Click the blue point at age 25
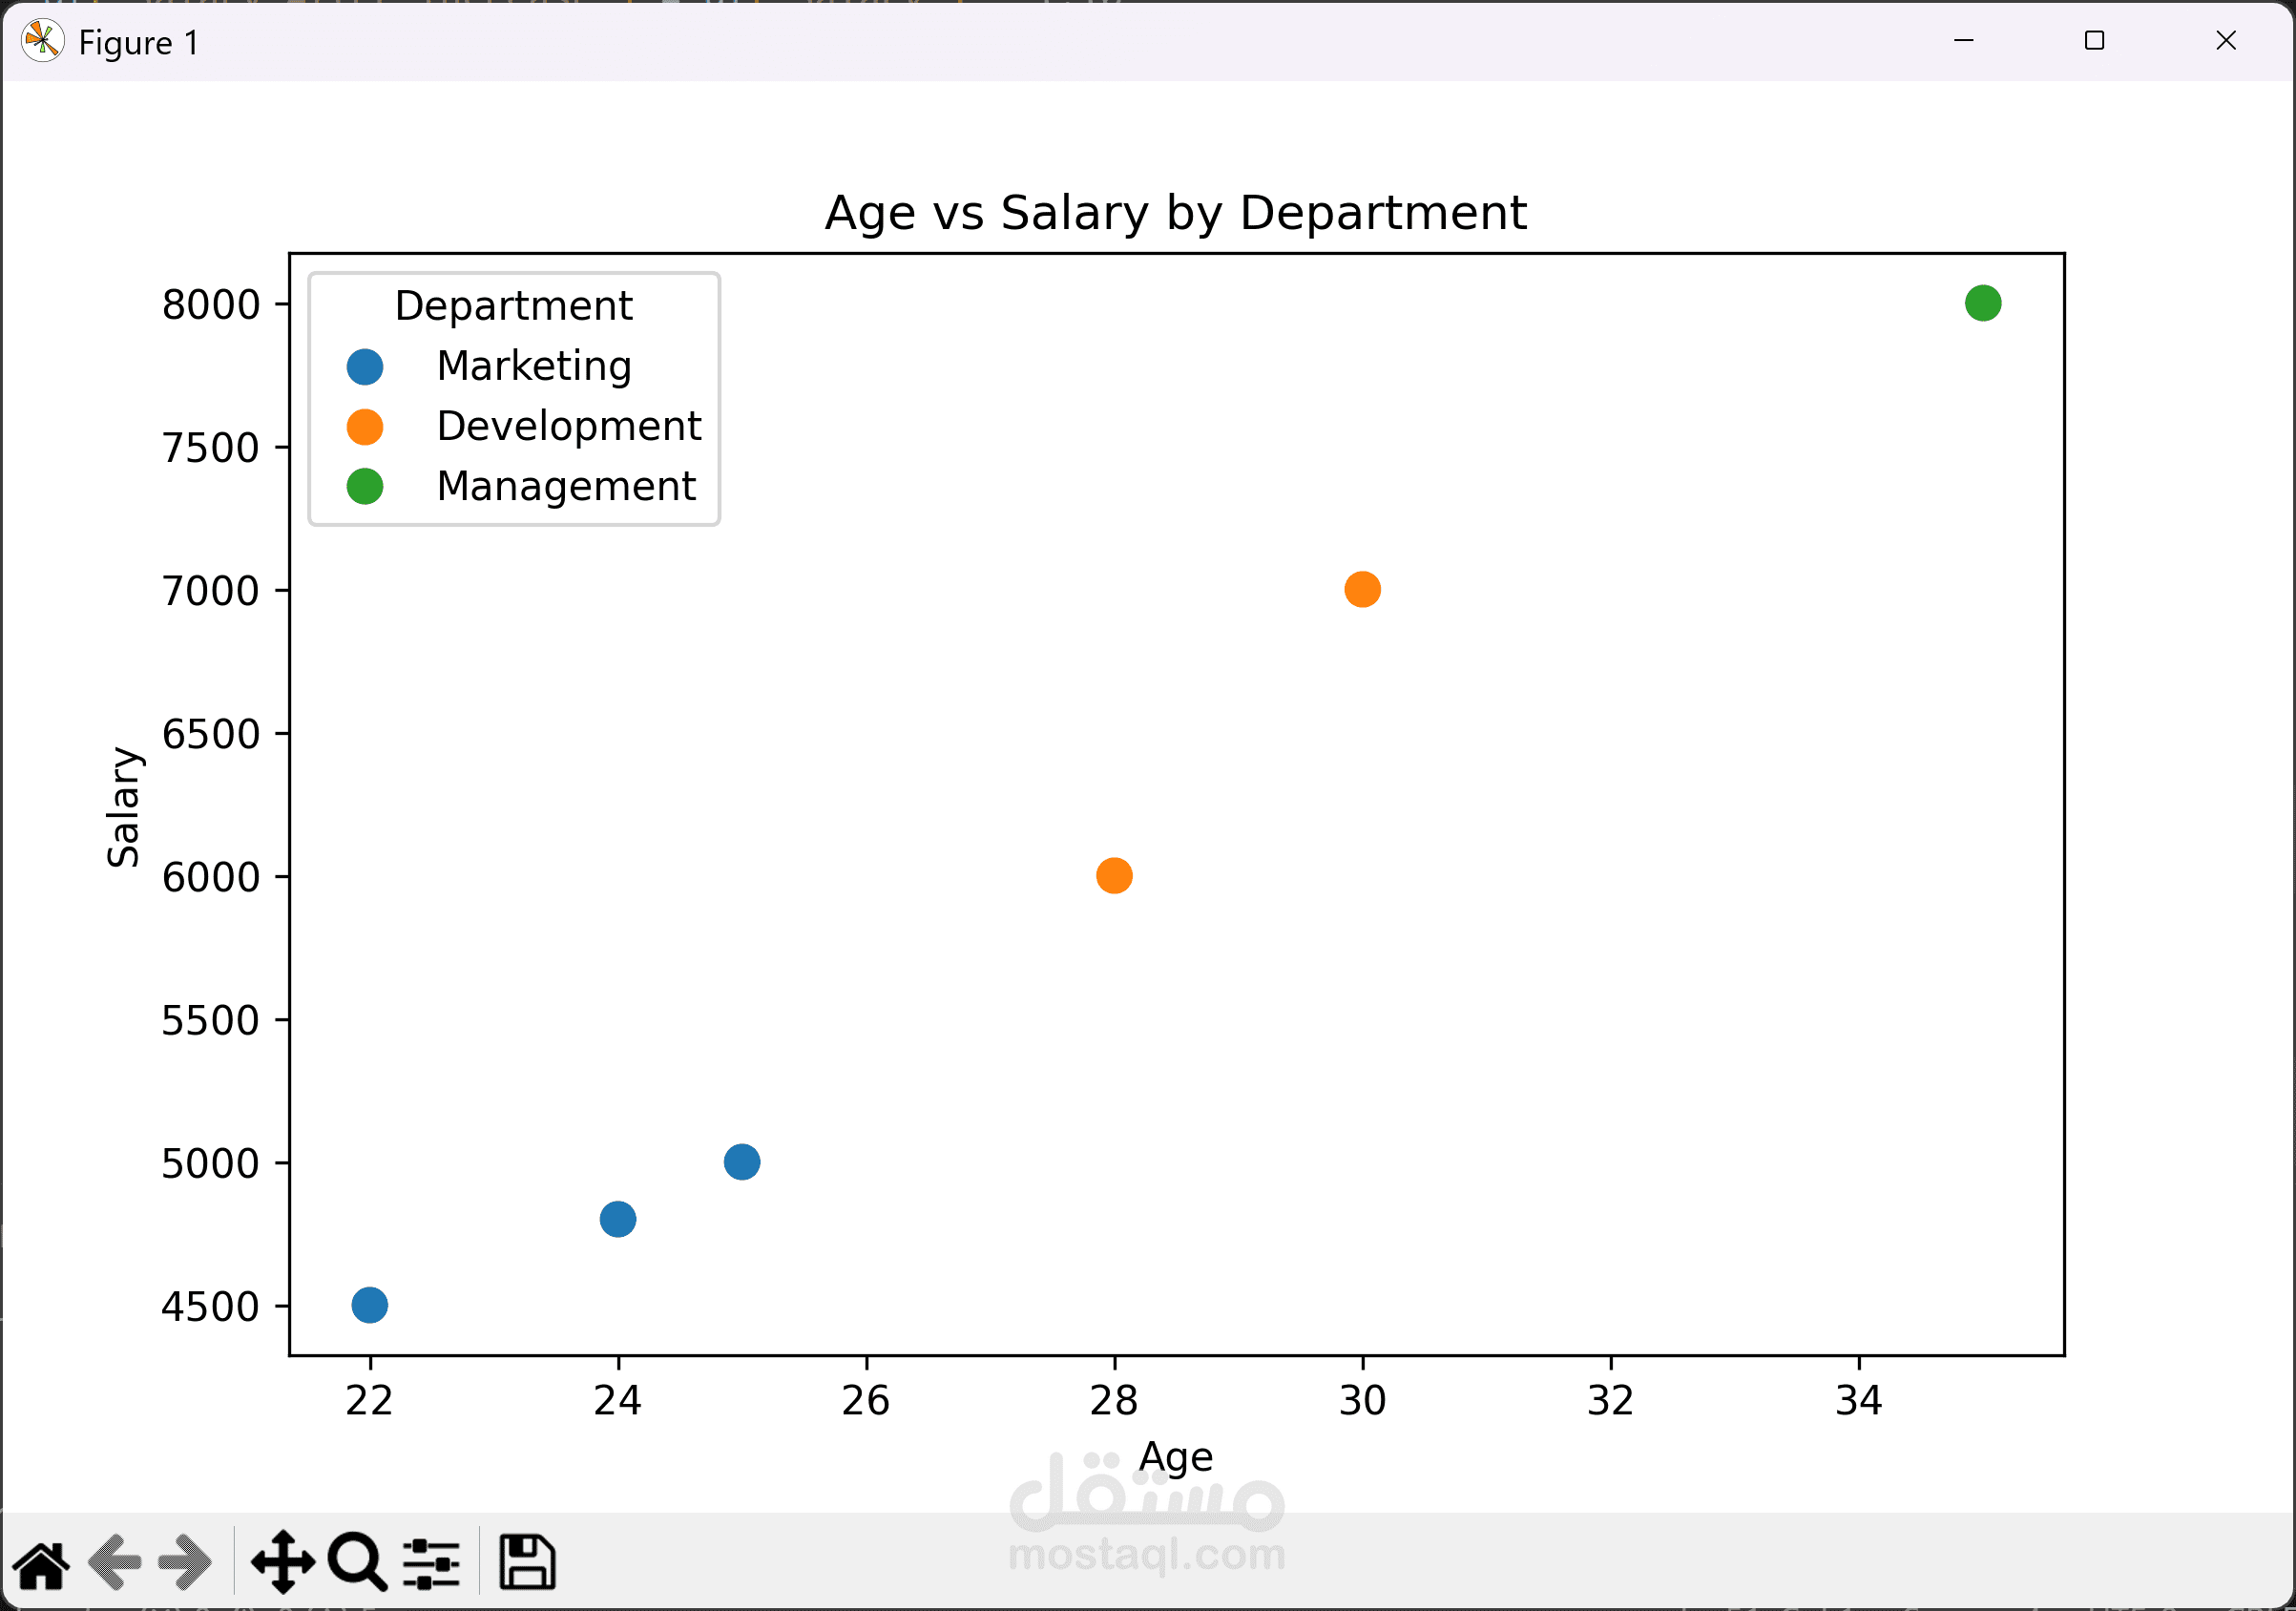This screenshot has width=2296, height=1611. click(742, 1162)
